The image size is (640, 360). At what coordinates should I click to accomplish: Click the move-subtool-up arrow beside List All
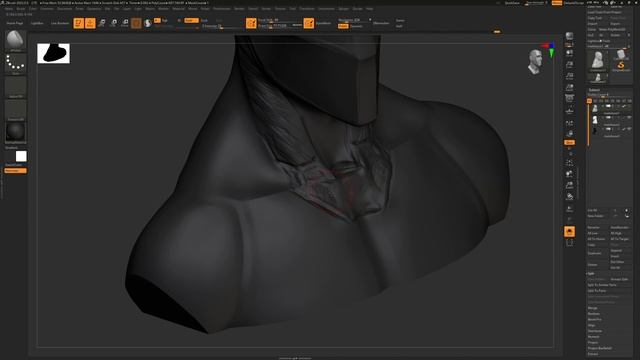(x=615, y=210)
